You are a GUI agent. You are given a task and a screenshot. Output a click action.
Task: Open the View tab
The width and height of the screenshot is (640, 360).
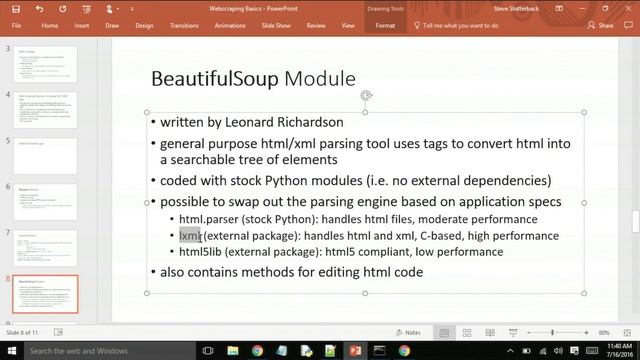point(348,25)
